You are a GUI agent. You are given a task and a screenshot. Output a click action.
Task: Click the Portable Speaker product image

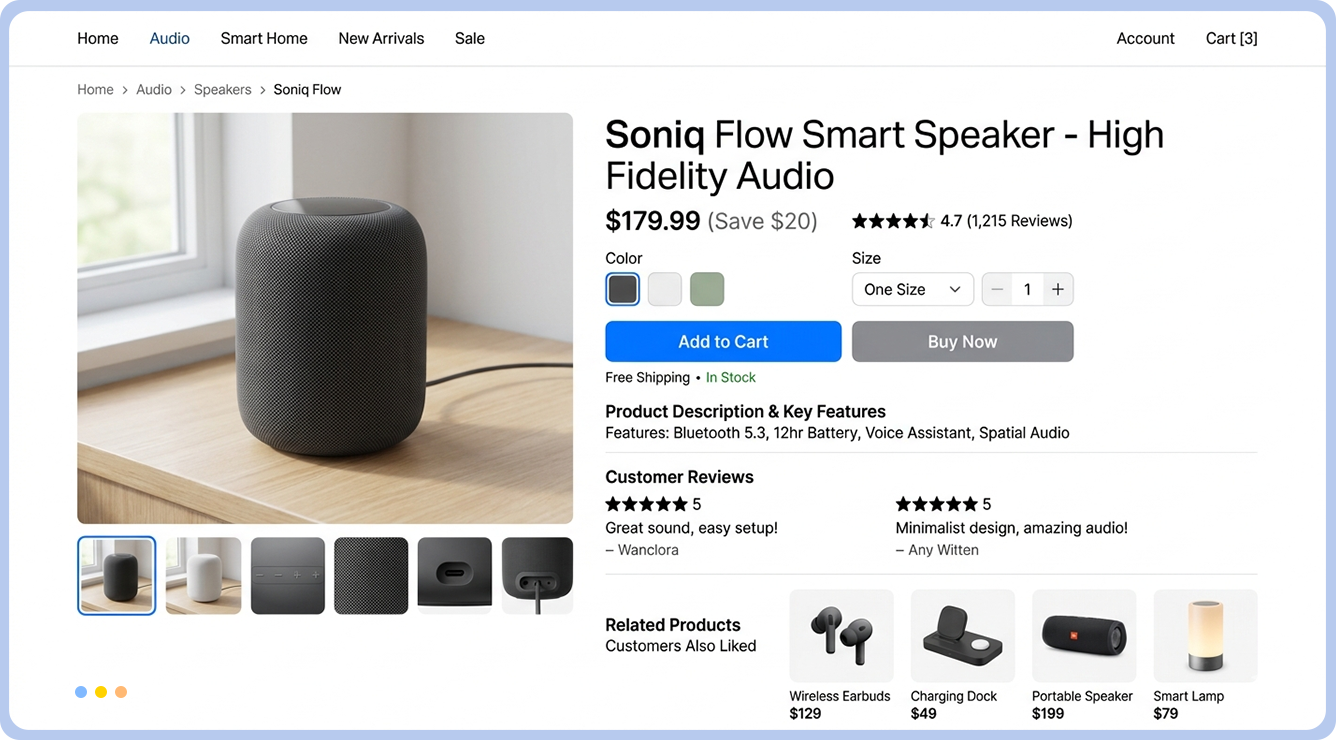[1083, 635]
